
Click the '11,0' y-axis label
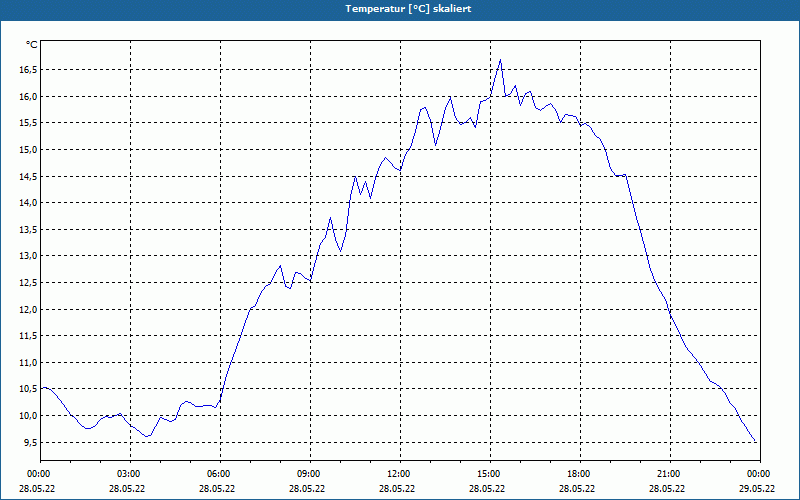(27, 363)
